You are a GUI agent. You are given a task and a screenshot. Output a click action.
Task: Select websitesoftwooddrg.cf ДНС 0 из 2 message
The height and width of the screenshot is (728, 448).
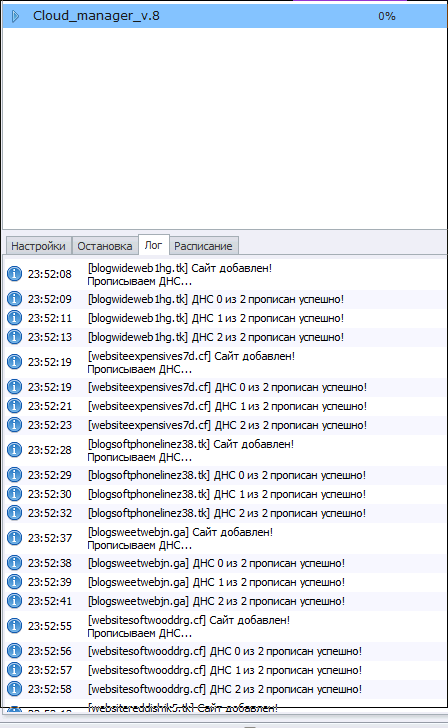pyautogui.click(x=225, y=651)
